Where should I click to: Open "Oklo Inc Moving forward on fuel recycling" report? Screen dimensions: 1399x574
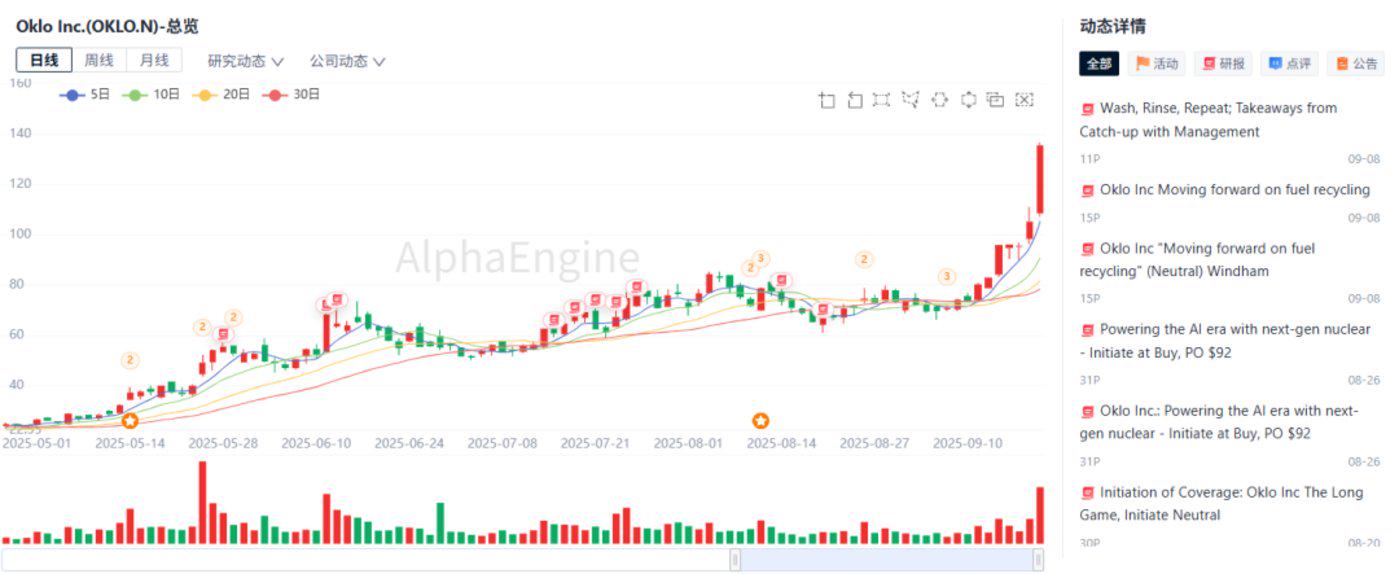[x=1234, y=190]
